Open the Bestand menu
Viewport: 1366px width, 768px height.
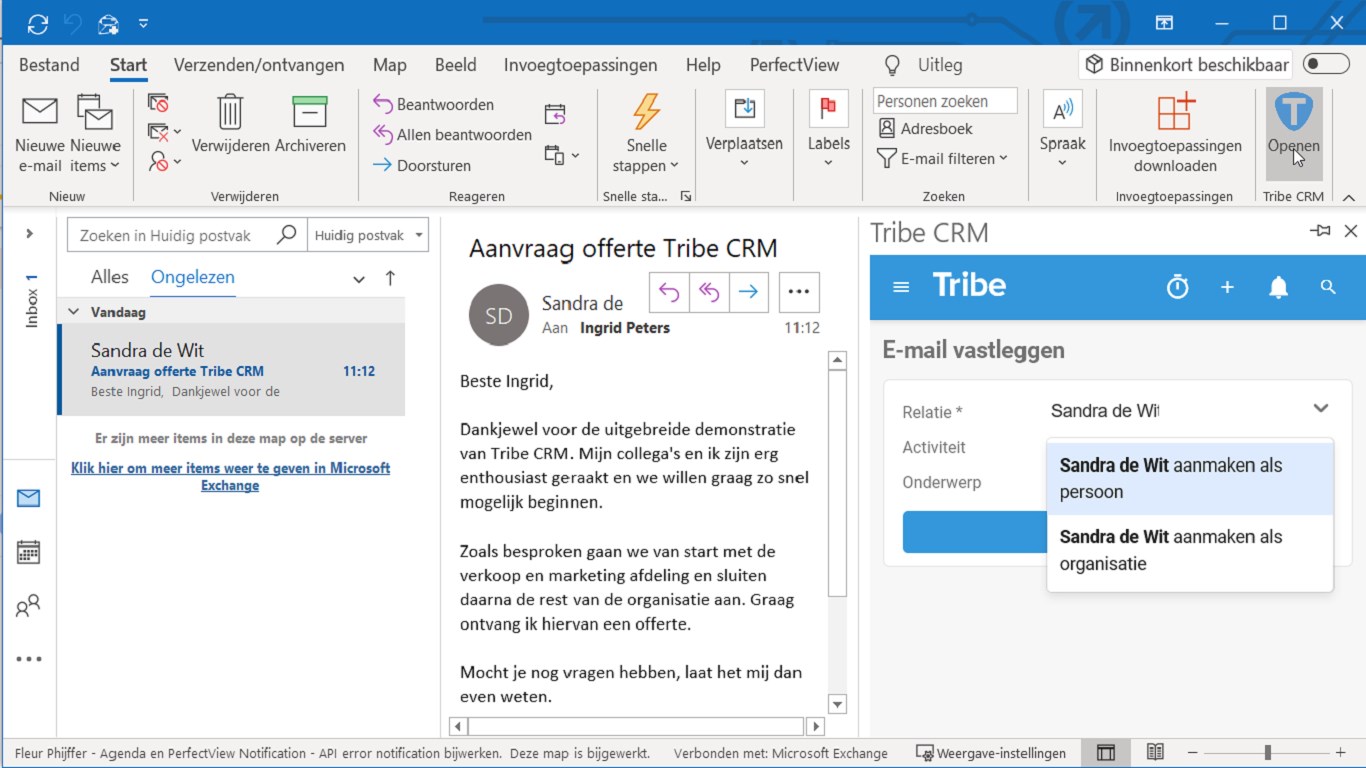click(49, 65)
